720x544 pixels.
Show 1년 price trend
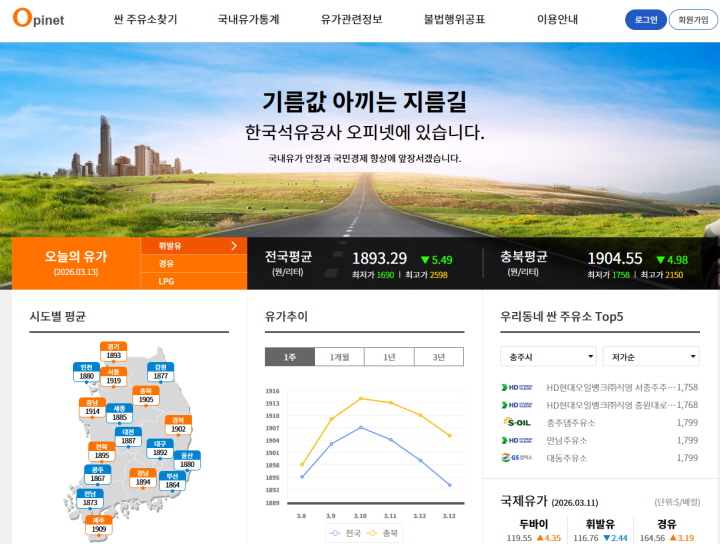click(389, 357)
